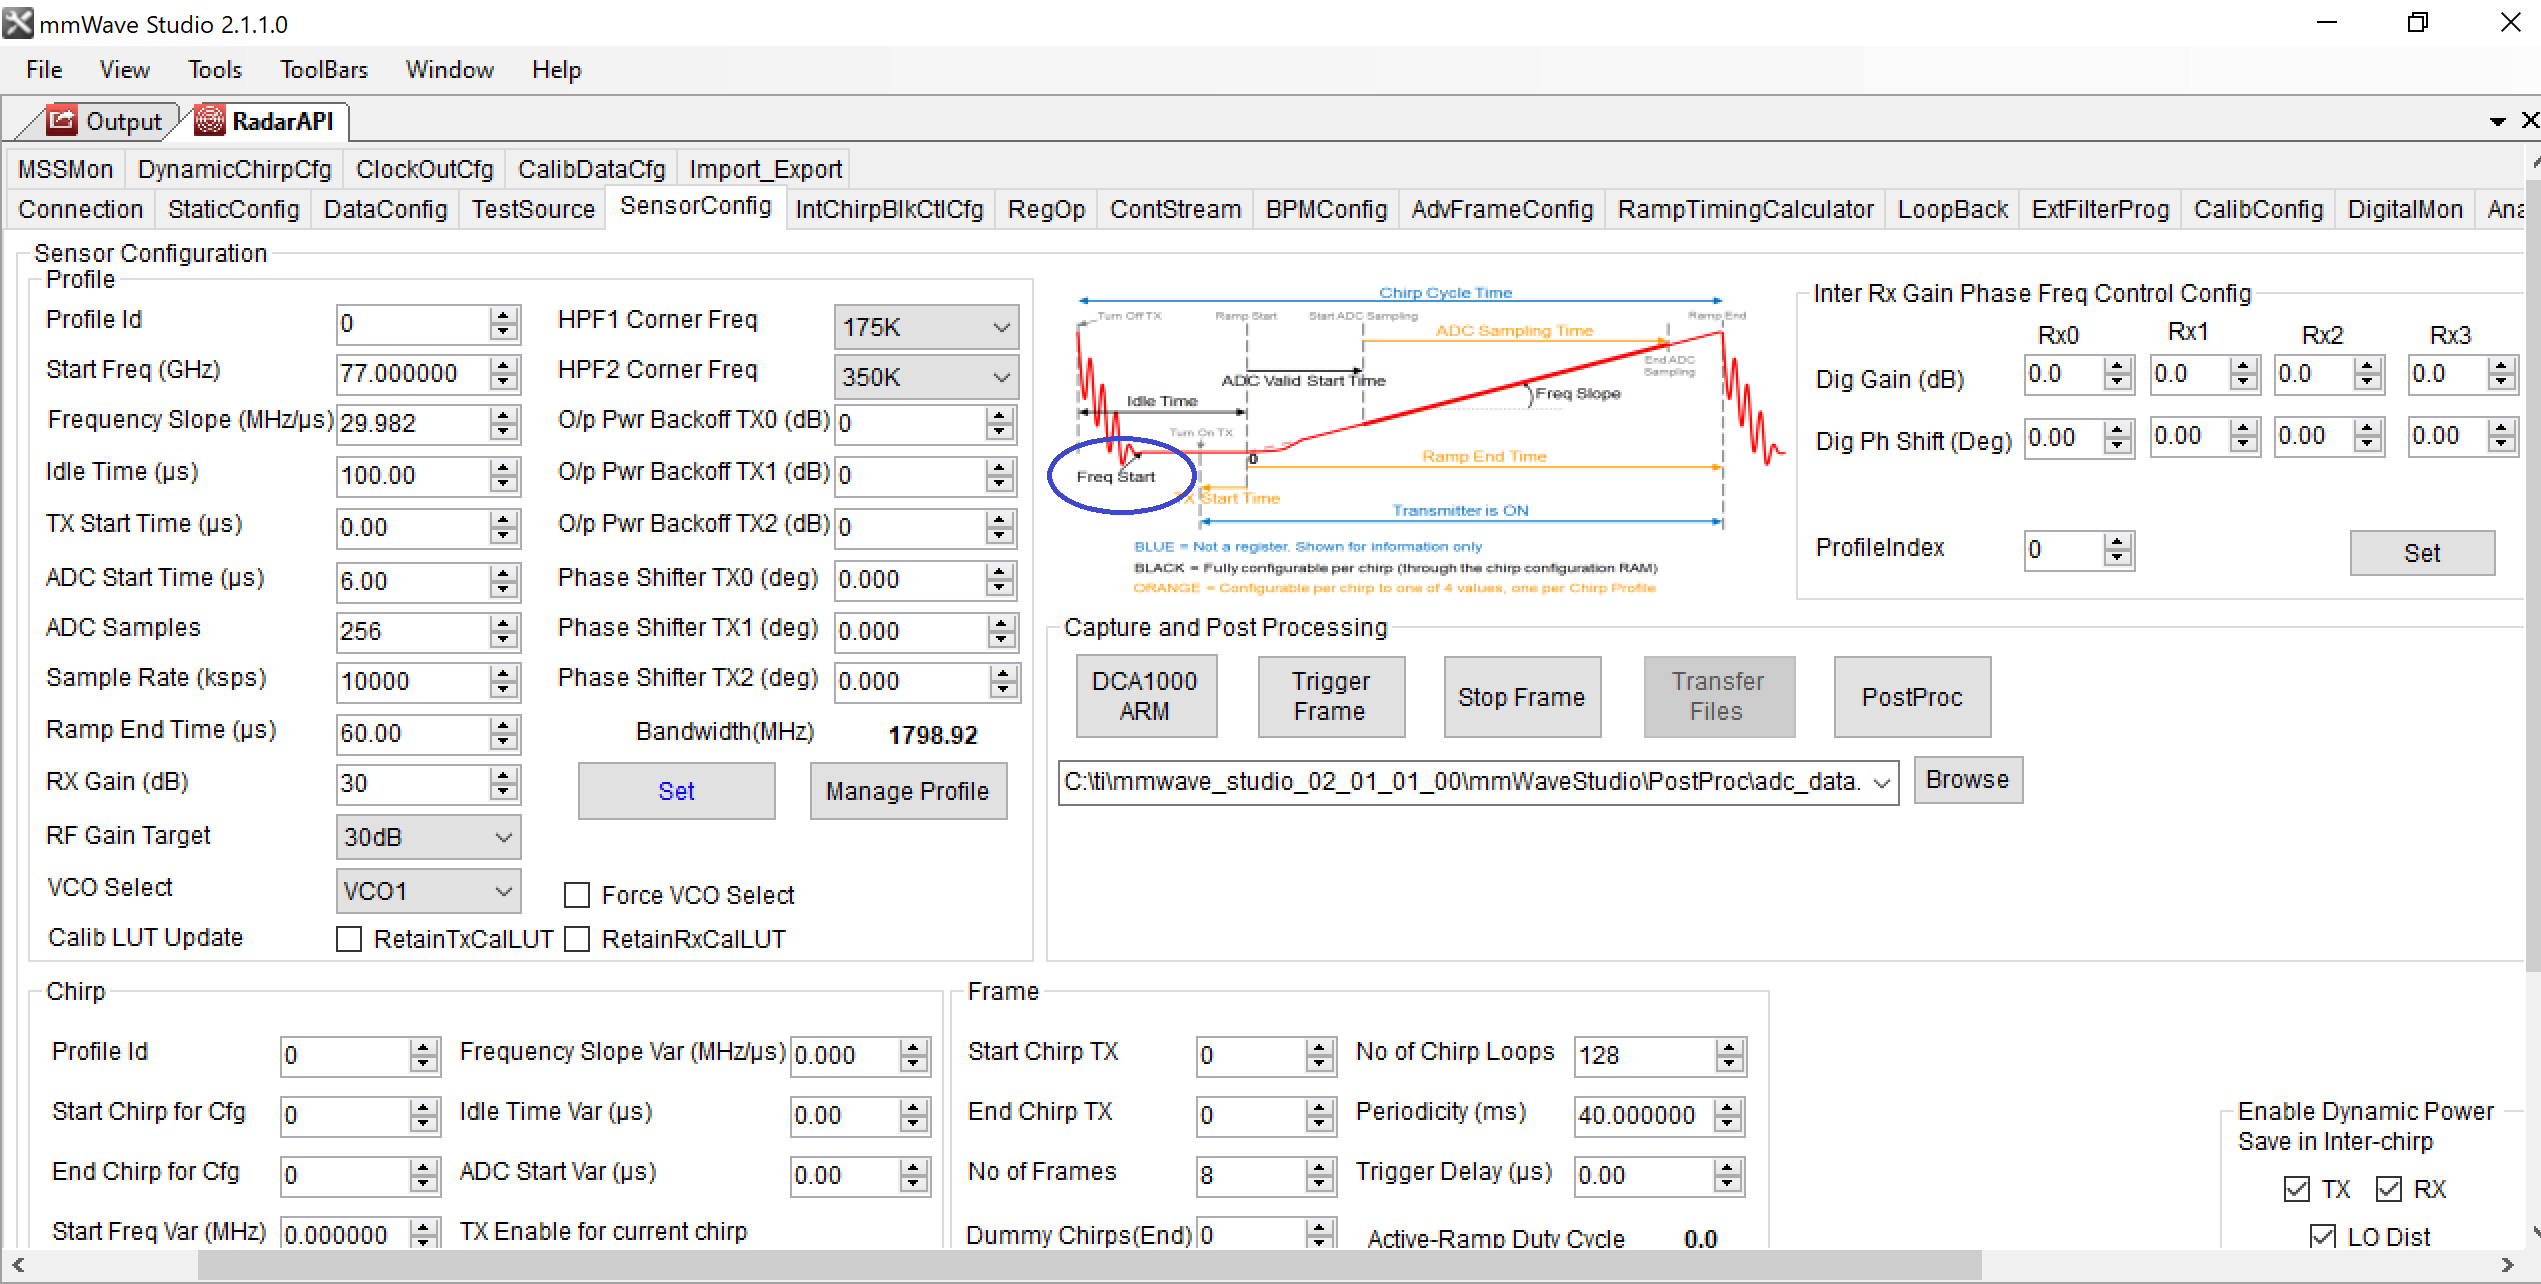The height and width of the screenshot is (1284, 2541).
Task: Enable Force VCO Select checkbox
Action: [x=577, y=895]
